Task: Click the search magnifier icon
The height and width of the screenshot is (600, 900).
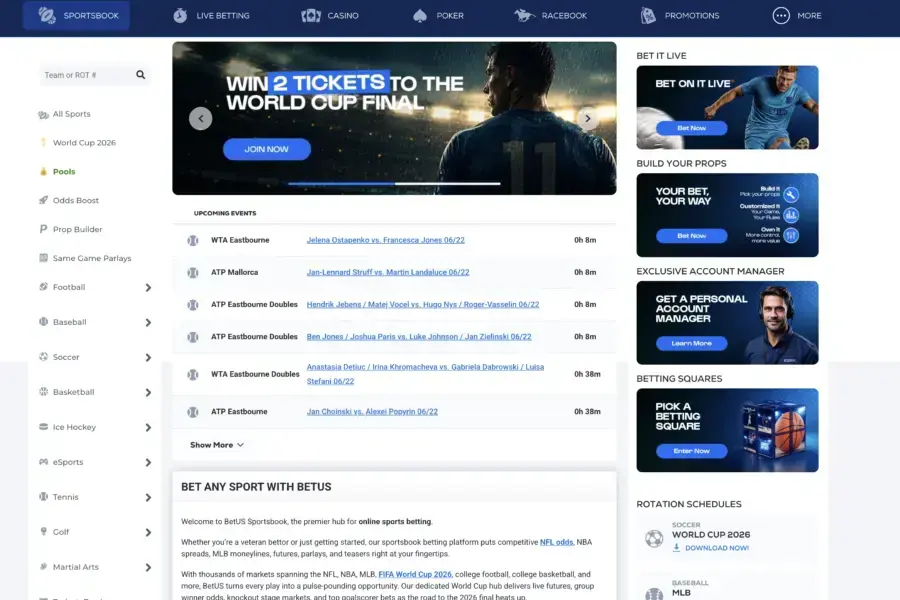Action: pos(141,75)
